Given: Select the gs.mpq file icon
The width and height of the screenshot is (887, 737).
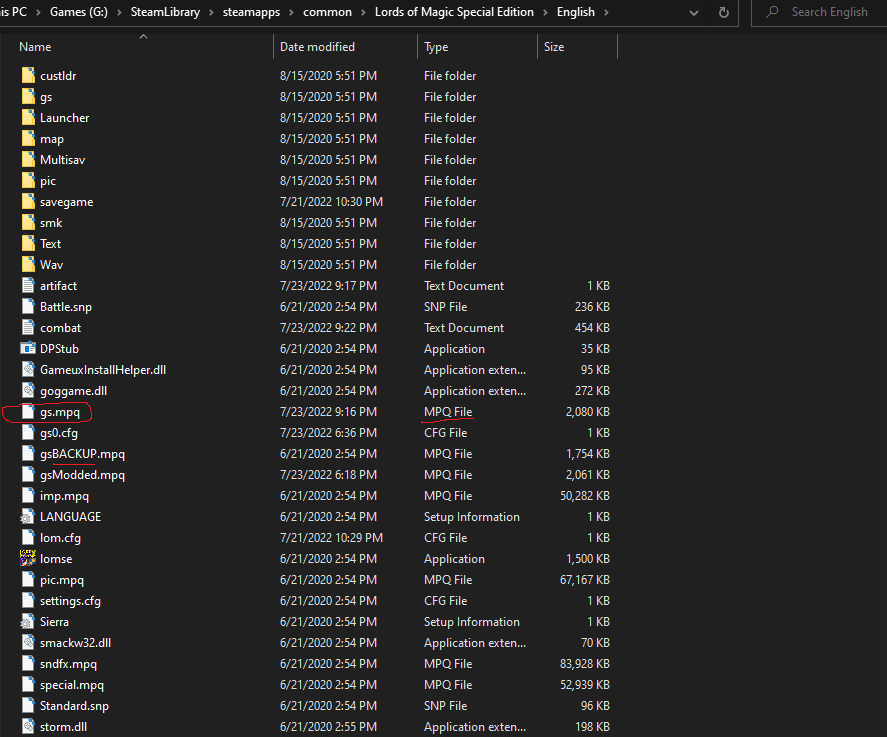Looking at the screenshot, I should point(28,412).
